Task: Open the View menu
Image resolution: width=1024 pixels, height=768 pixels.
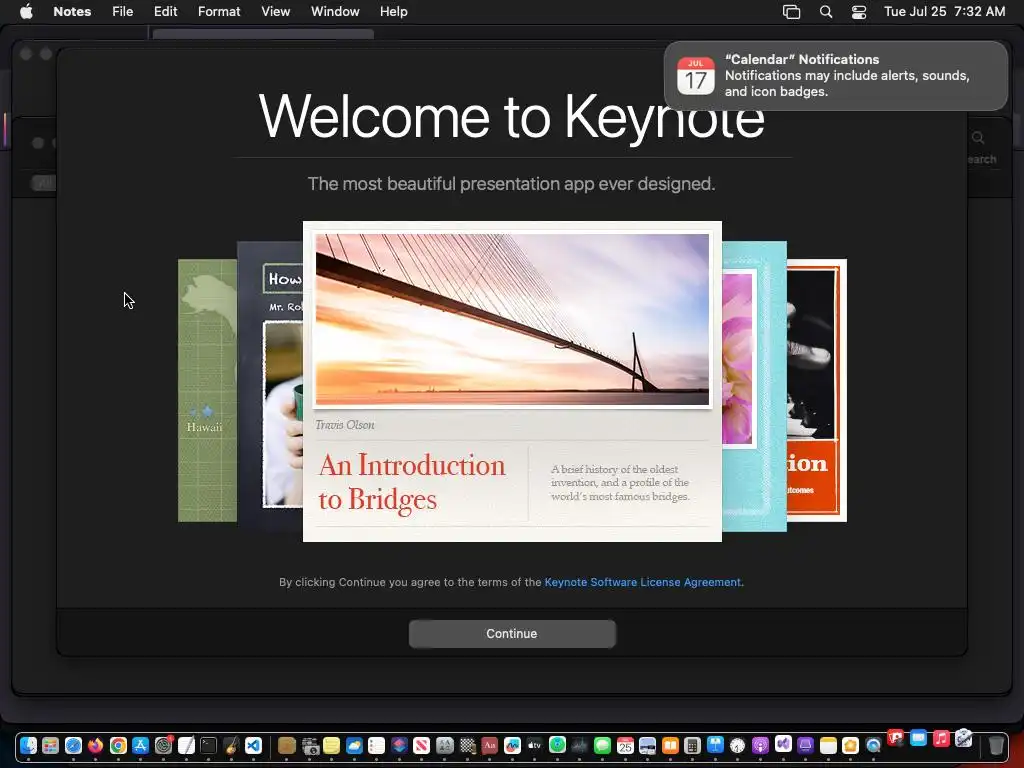Action: 276,12
